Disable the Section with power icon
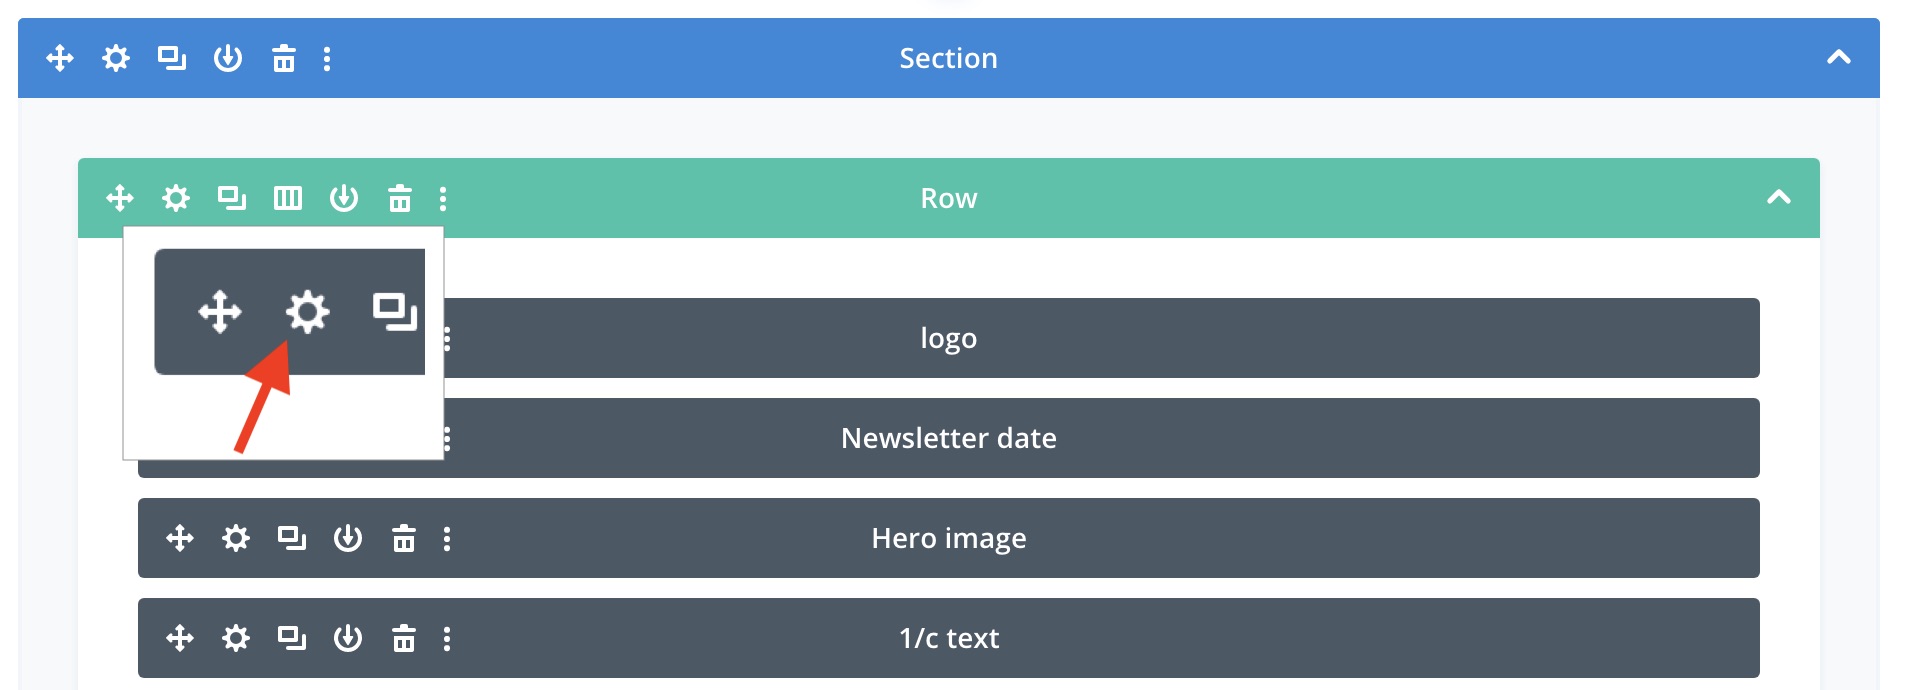This screenshot has width=1906, height=690. 228,59
